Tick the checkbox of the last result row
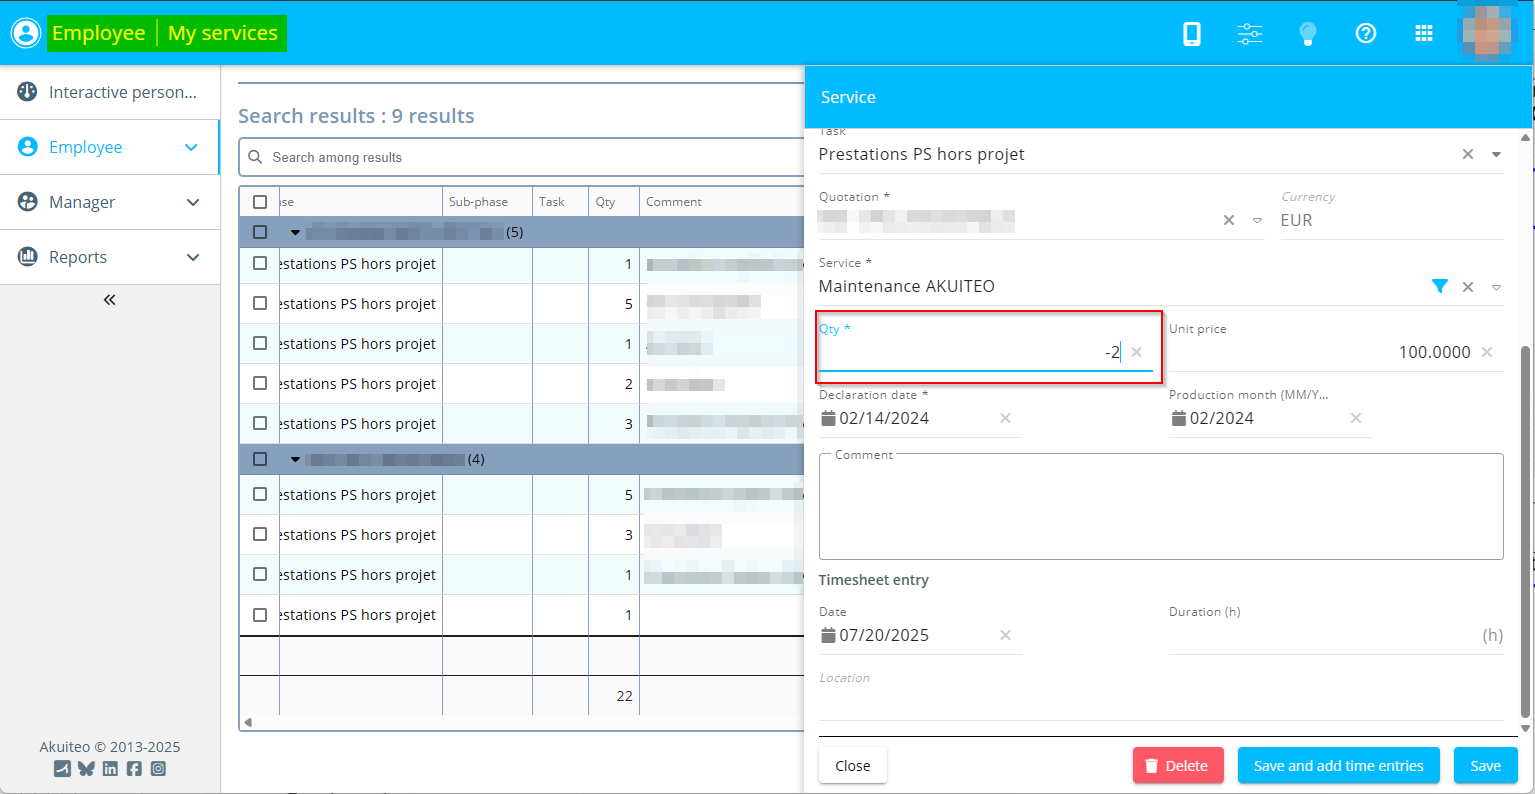The image size is (1535, 794). (x=260, y=615)
